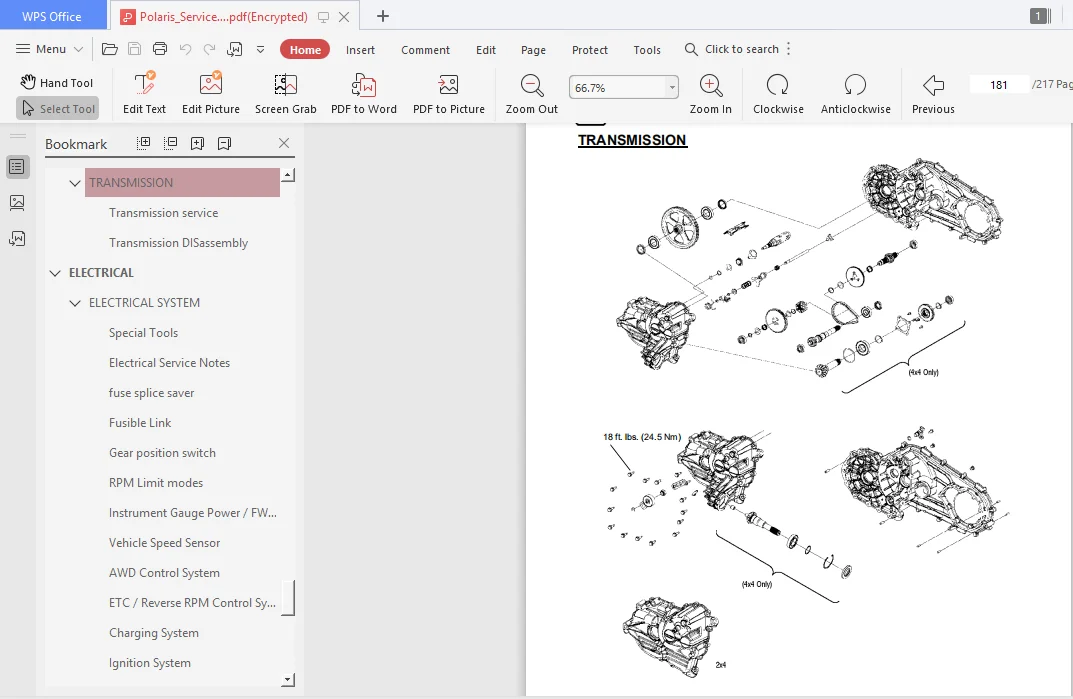Open the Charging System bookmark

tap(153, 633)
